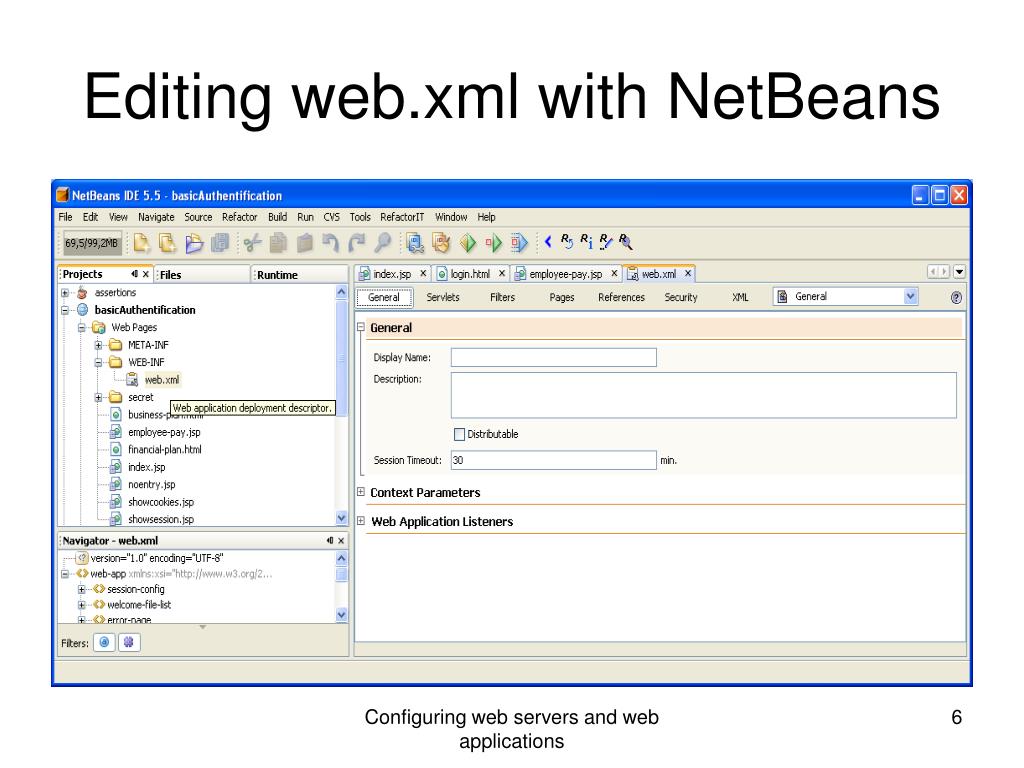Screen dimensions: 1024x768
Task: Click the New File toolbar icon
Action: click(x=141, y=243)
